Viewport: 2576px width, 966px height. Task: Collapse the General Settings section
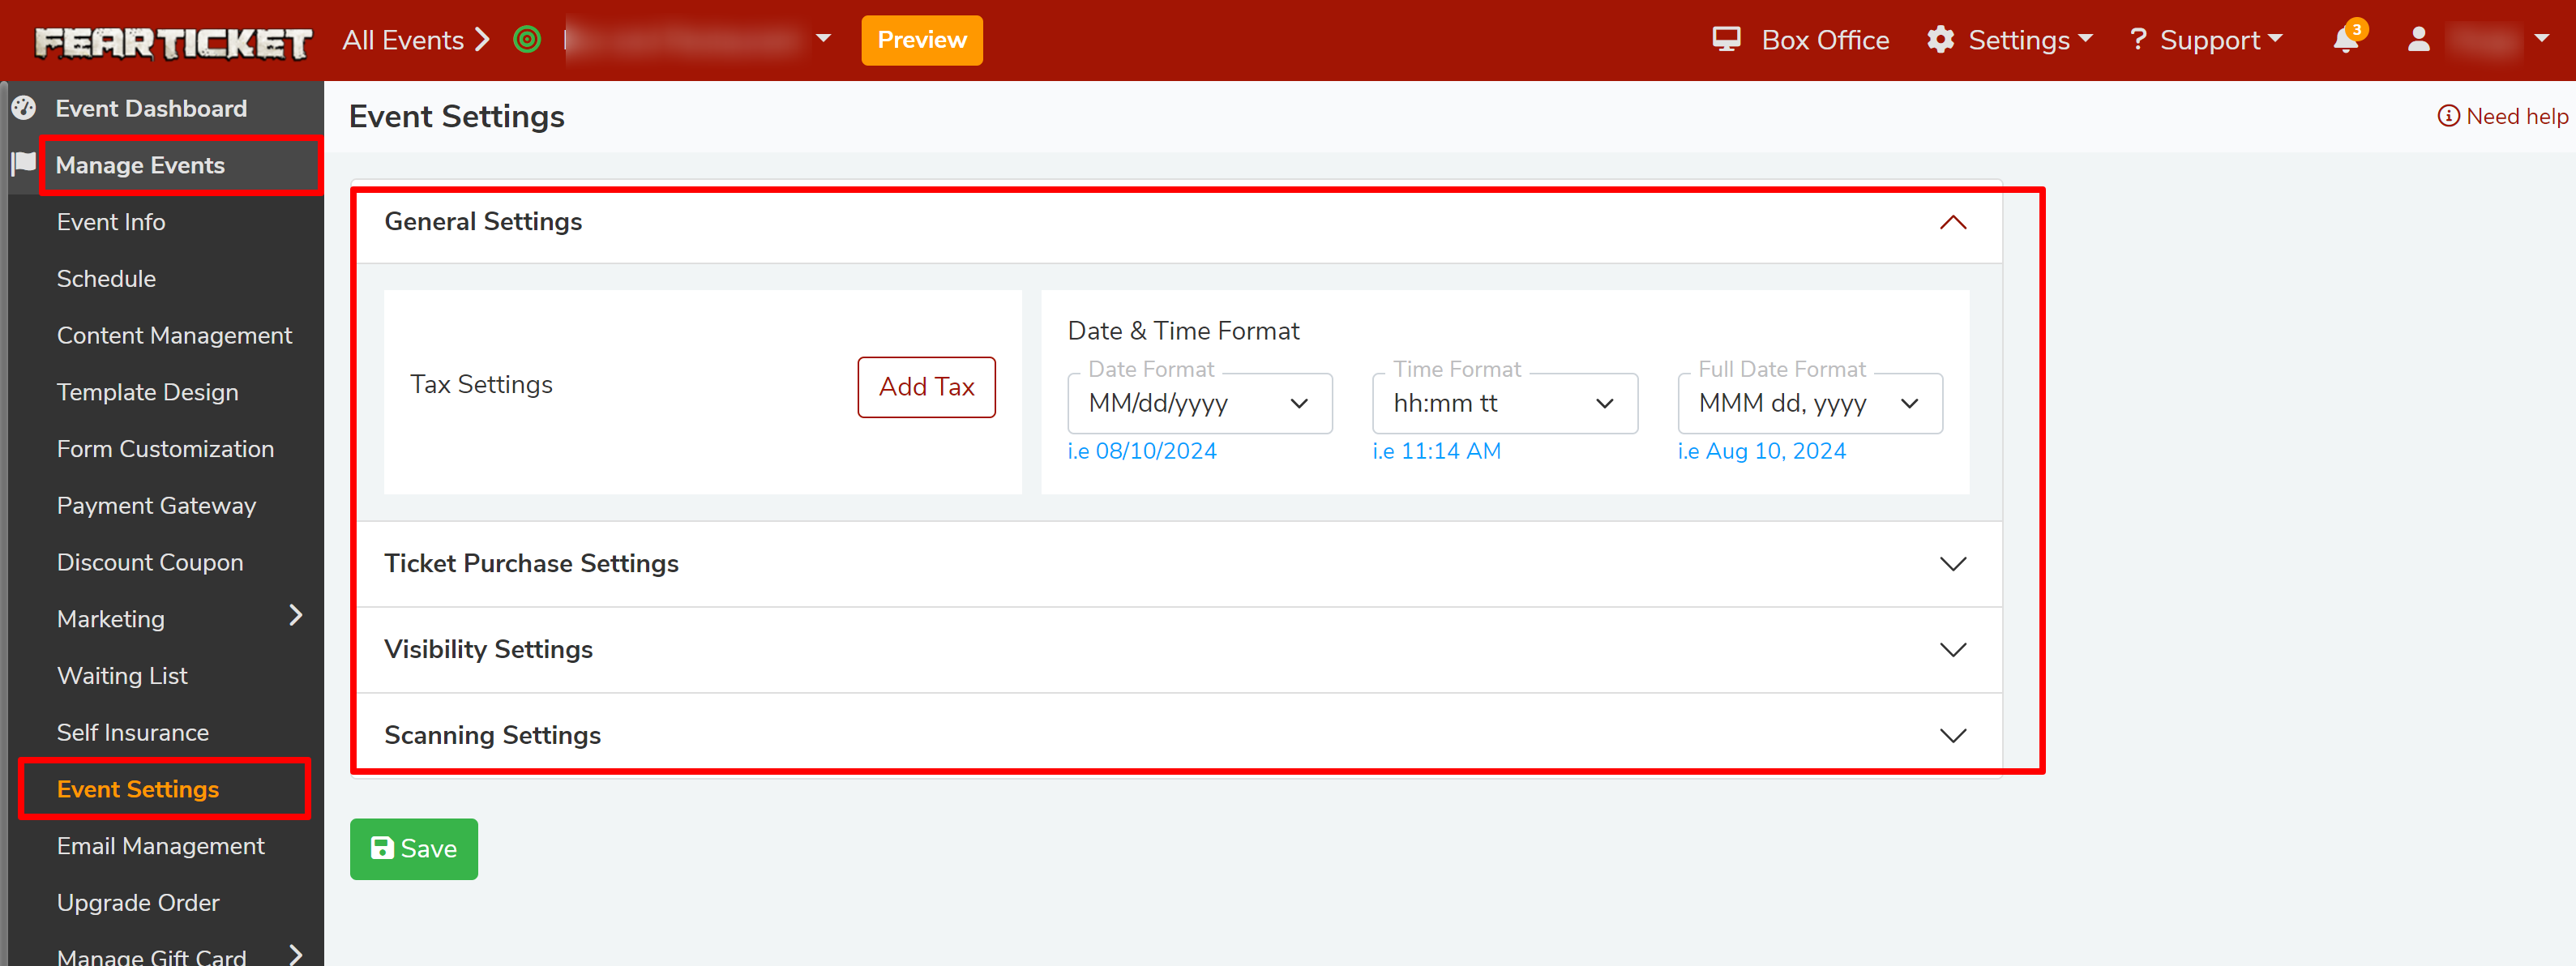tap(1952, 222)
